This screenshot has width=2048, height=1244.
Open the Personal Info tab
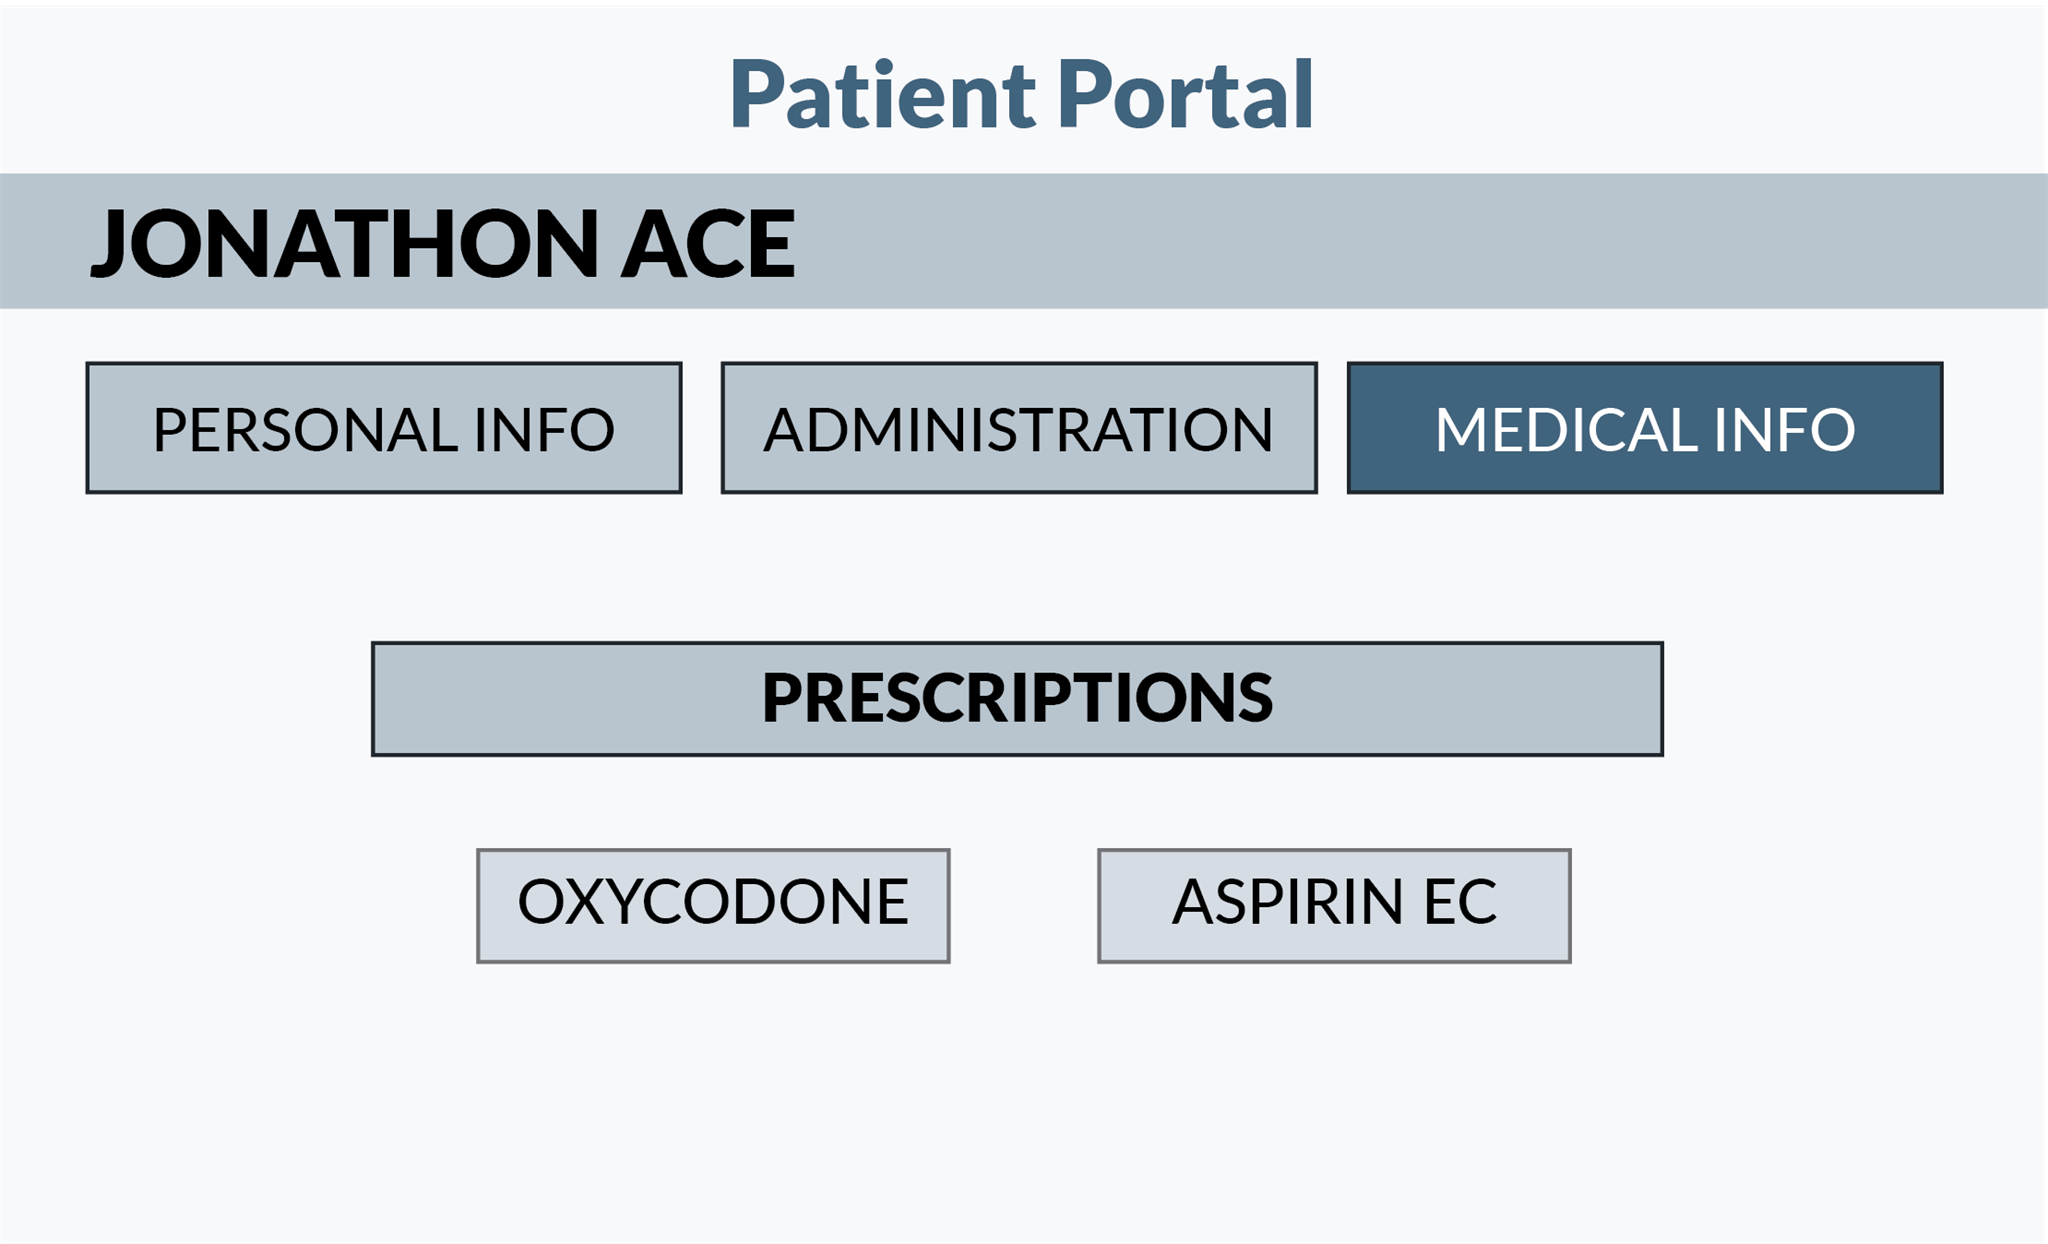pos(384,428)
